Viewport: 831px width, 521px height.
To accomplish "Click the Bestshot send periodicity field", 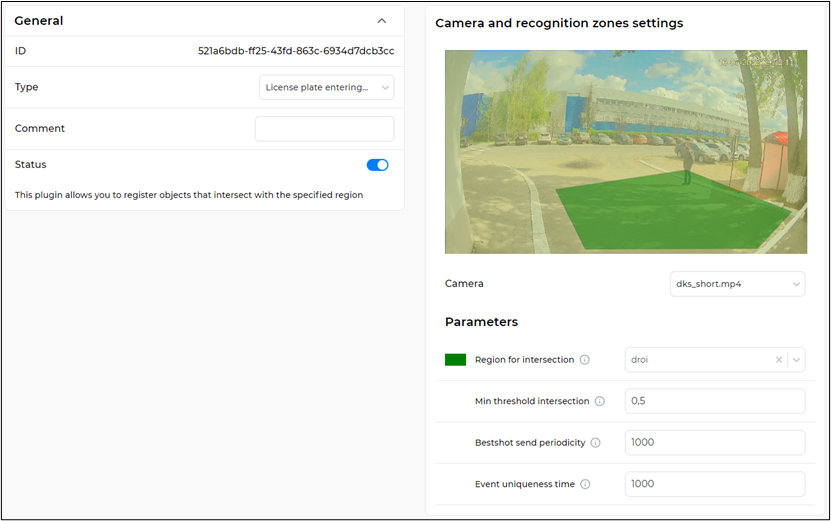I will click(x=715, y=443).
